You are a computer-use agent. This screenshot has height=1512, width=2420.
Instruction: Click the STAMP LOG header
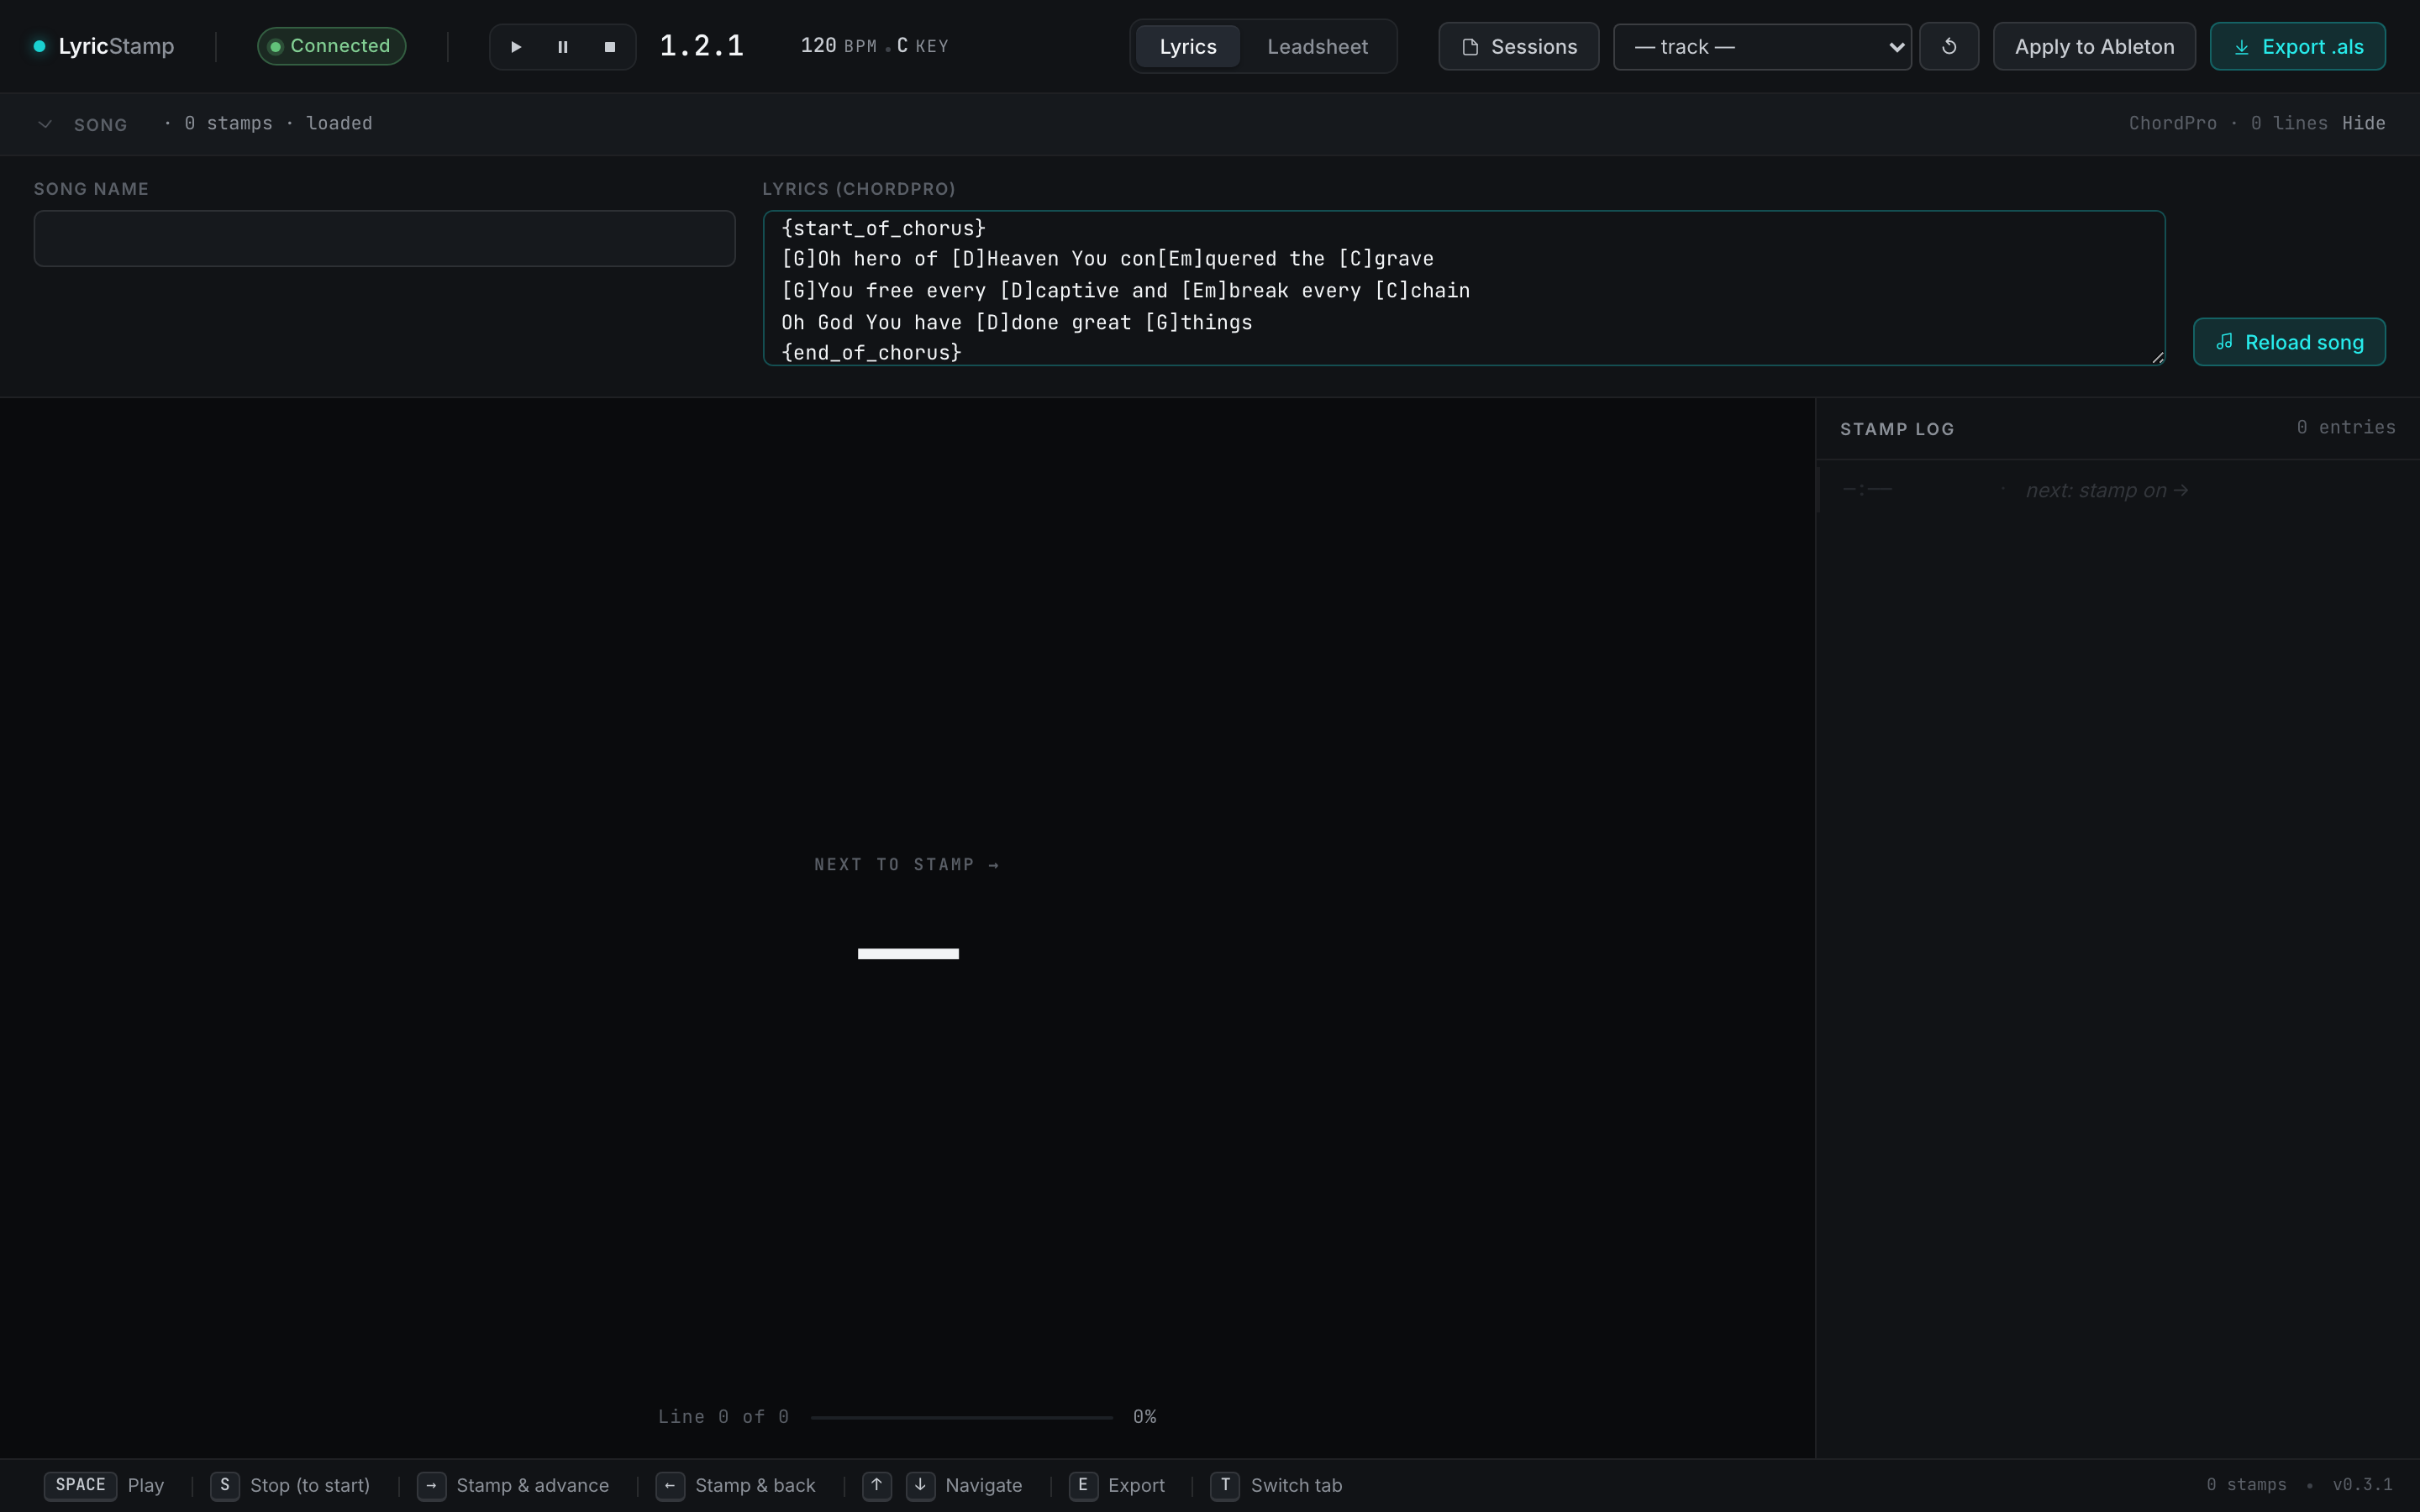pyautogui.click(x=1897, y=429)
